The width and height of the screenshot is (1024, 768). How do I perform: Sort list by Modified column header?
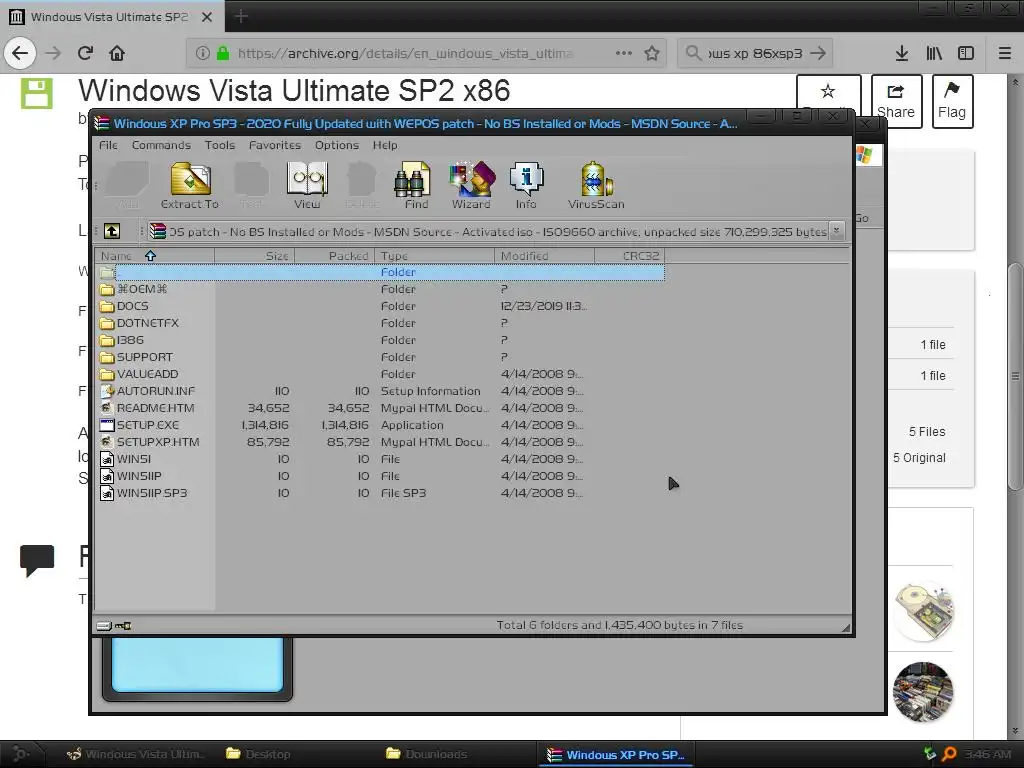[x=545, y=256]
